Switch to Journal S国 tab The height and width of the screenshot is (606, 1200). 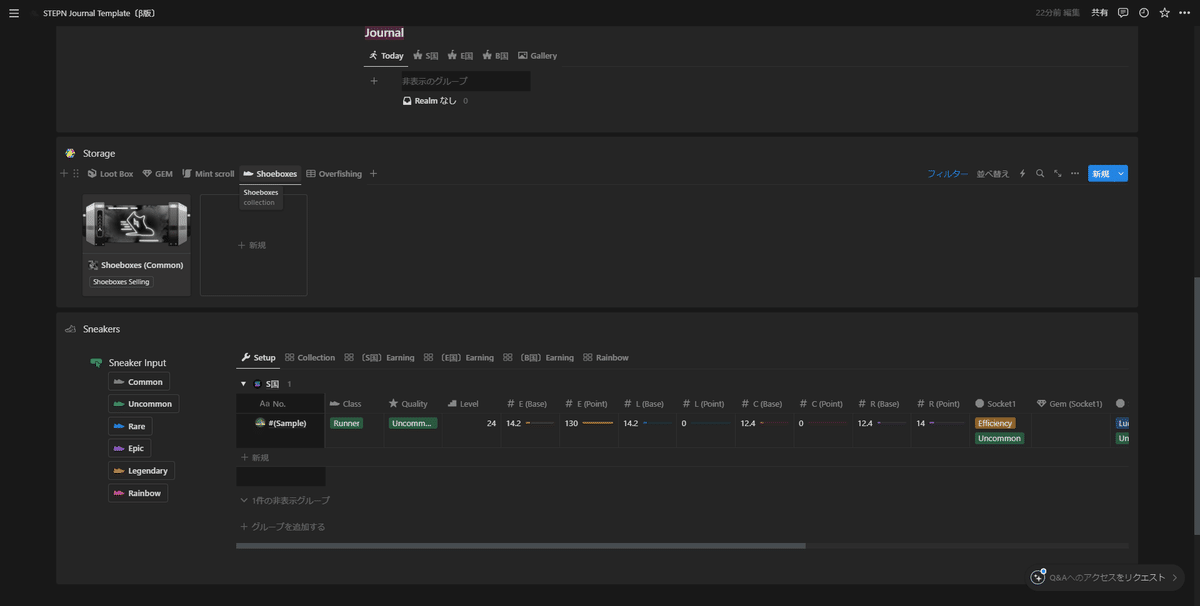[427, 56]
